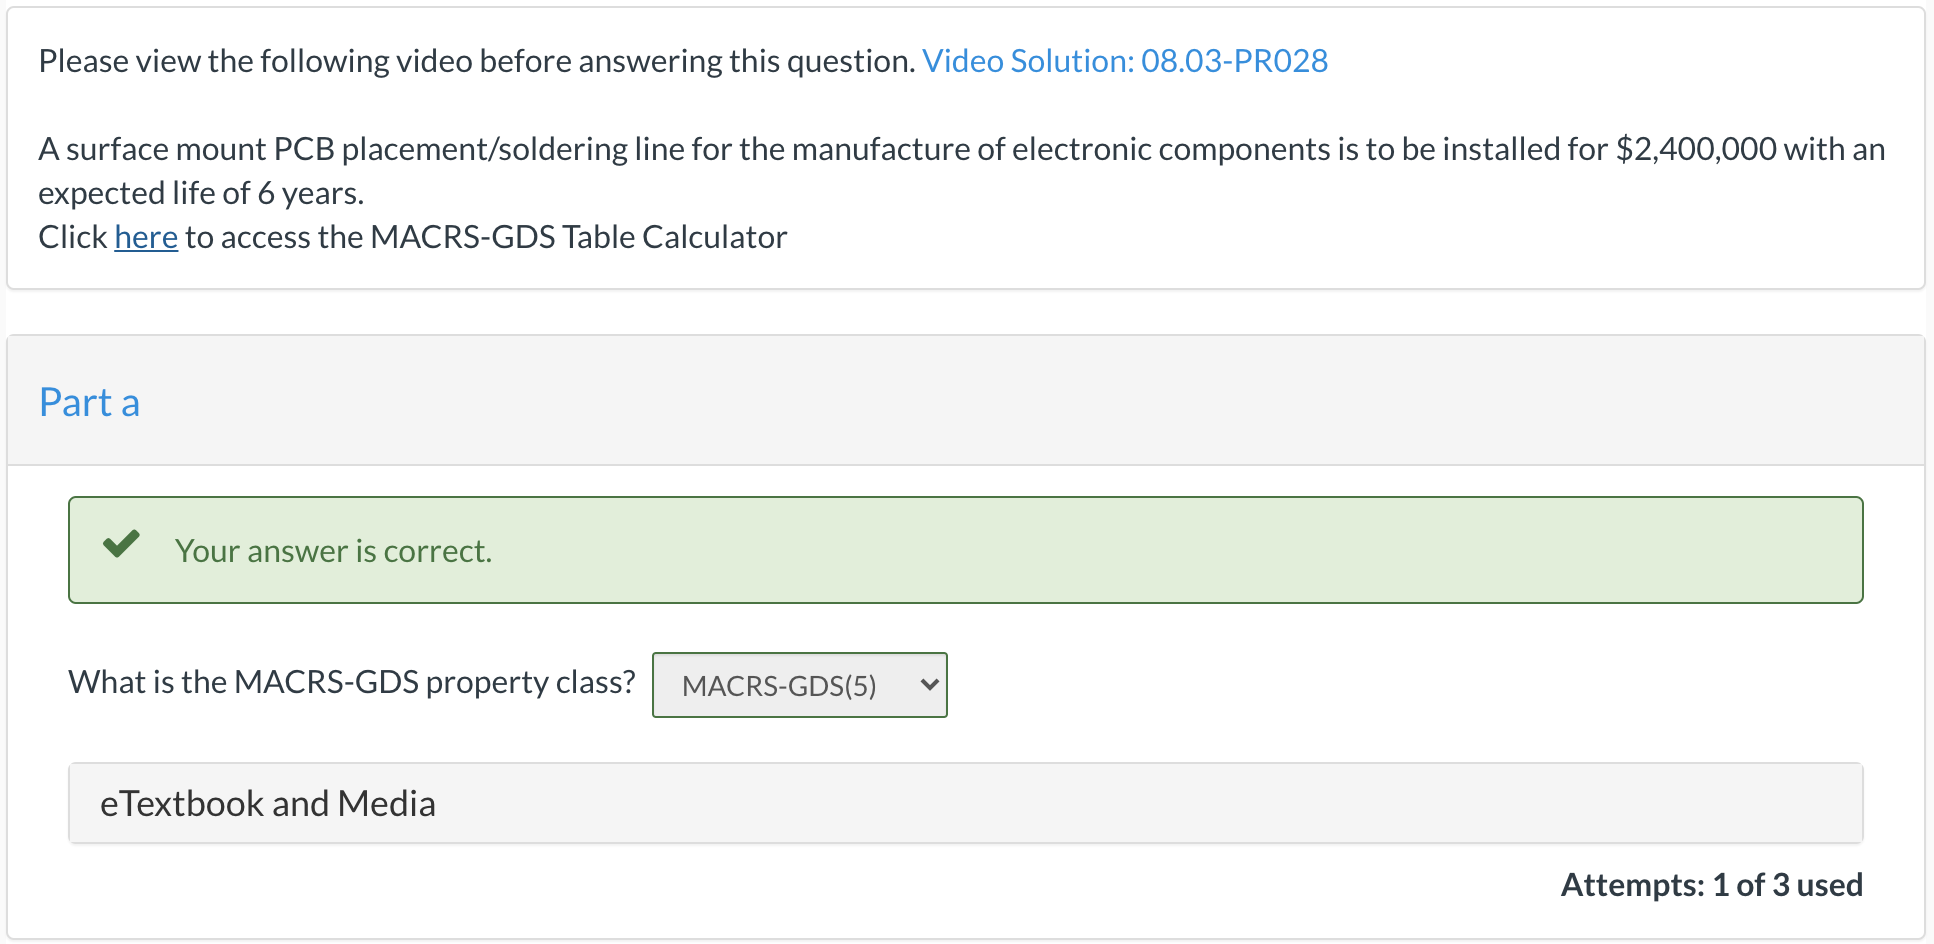Click the instruction text about viewing the video

point(475,60)
